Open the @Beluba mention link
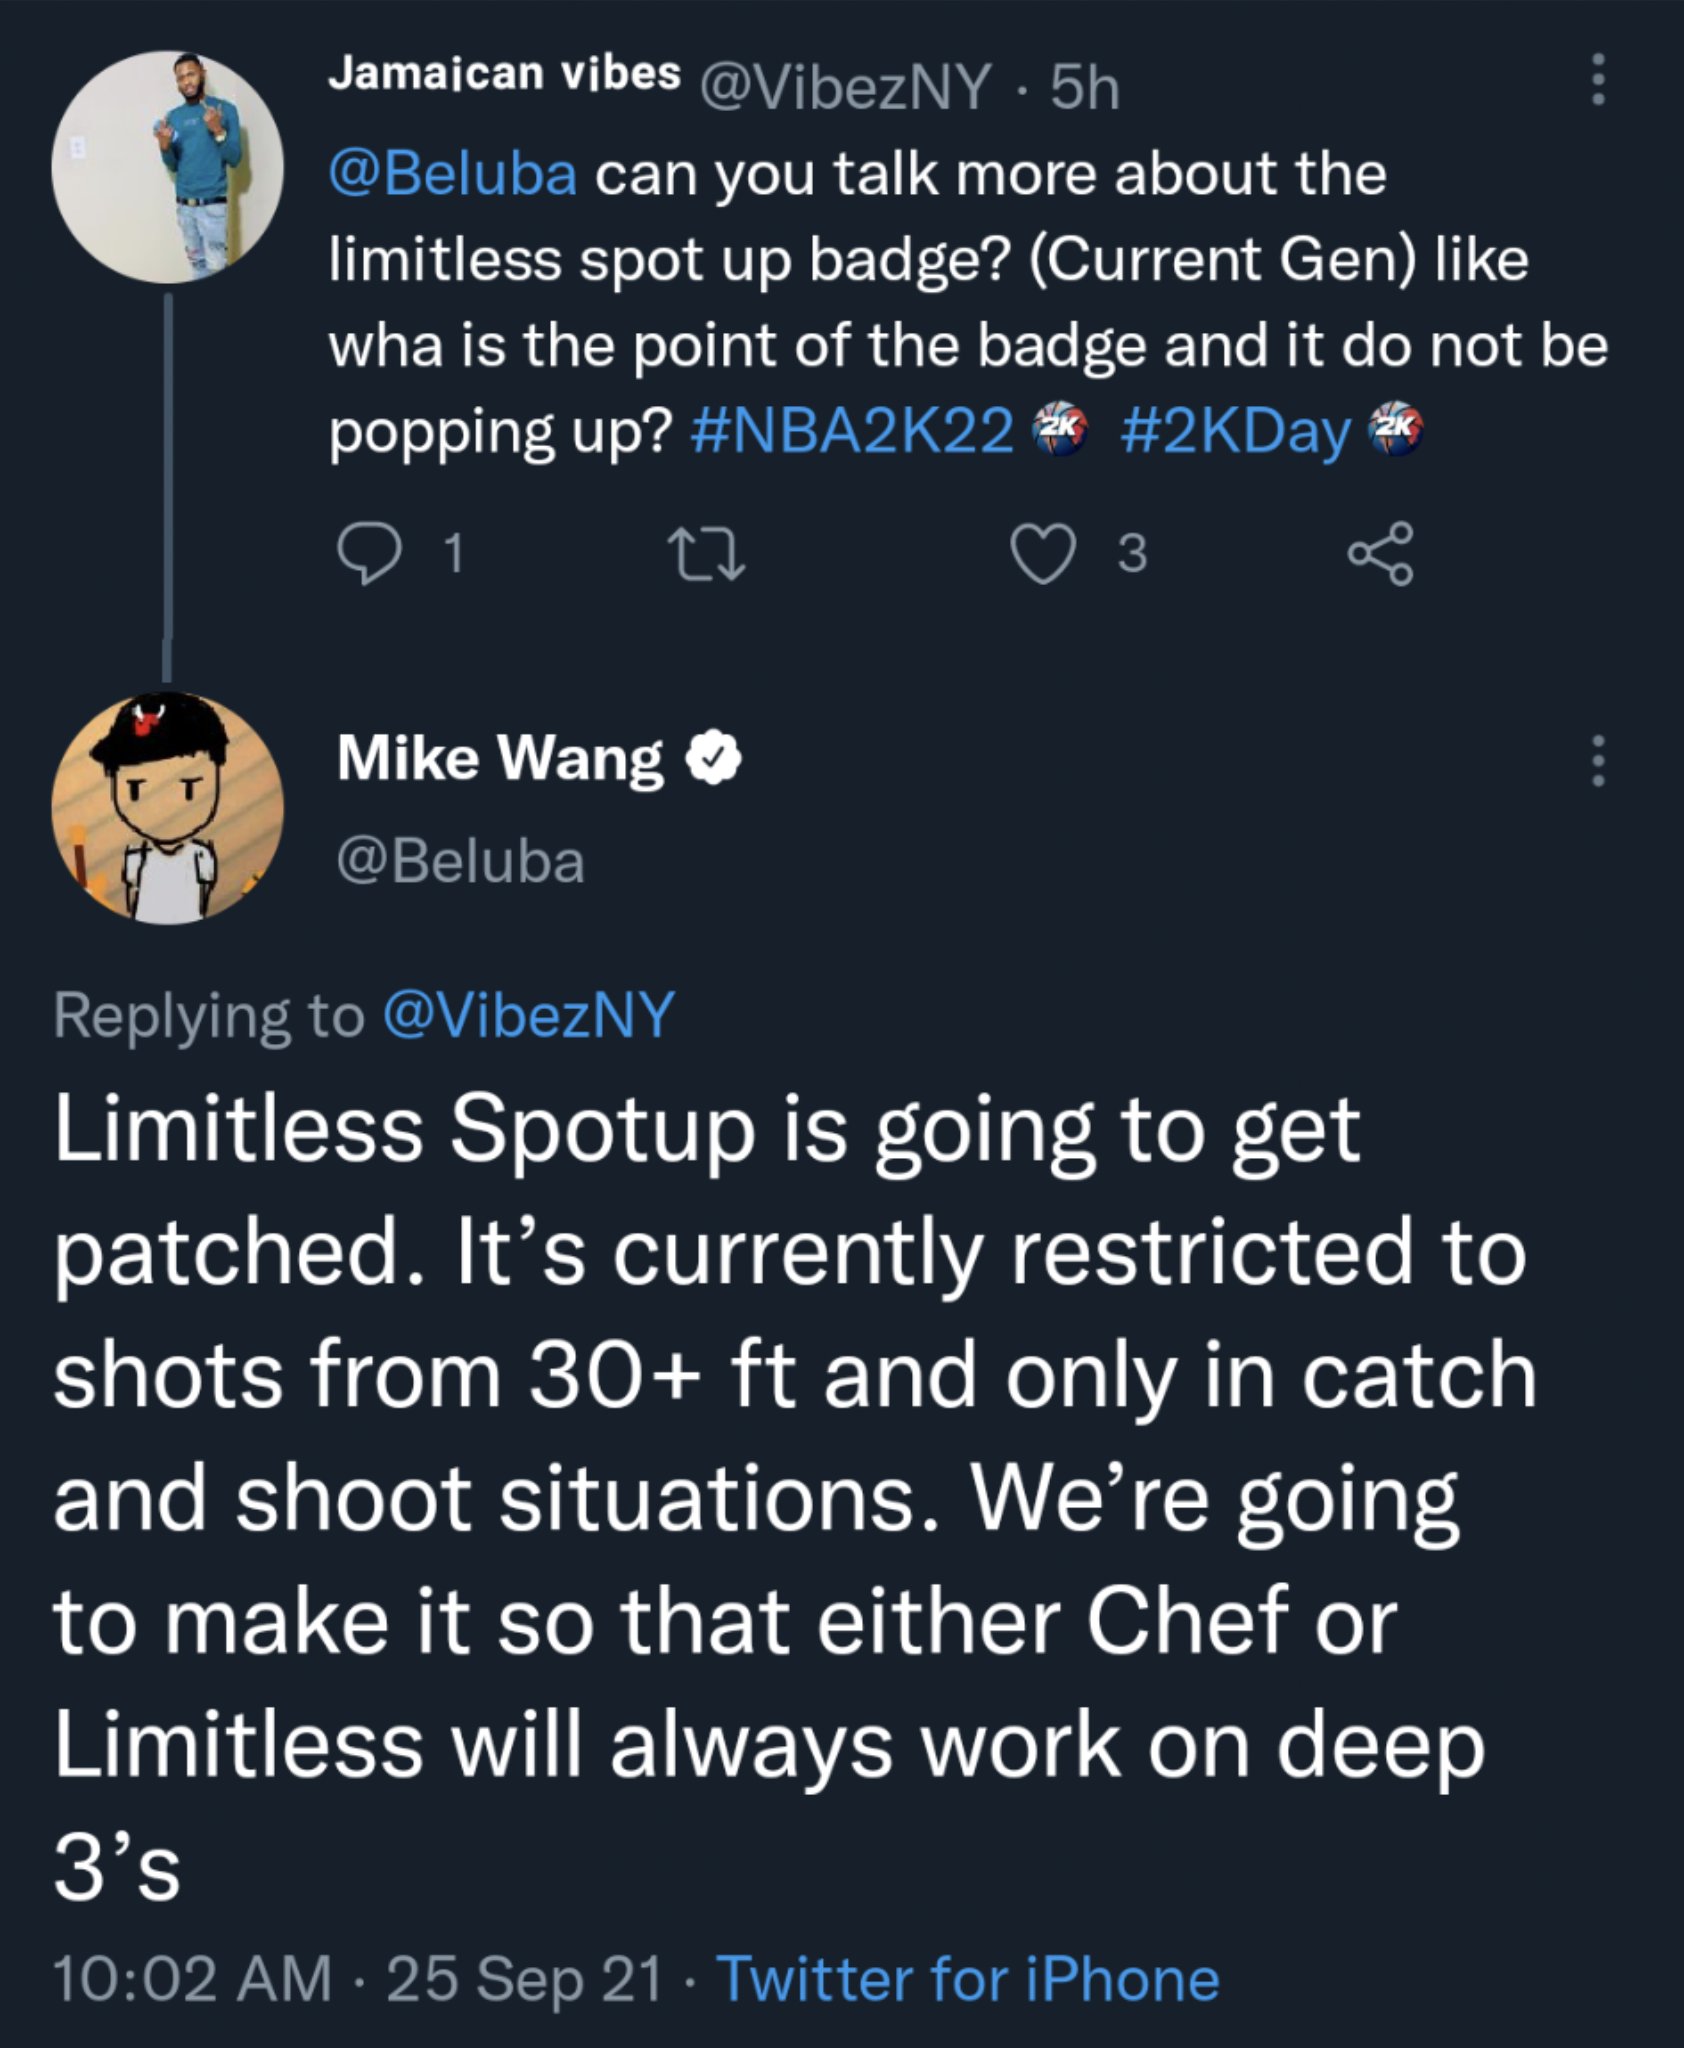 point(453,174)
